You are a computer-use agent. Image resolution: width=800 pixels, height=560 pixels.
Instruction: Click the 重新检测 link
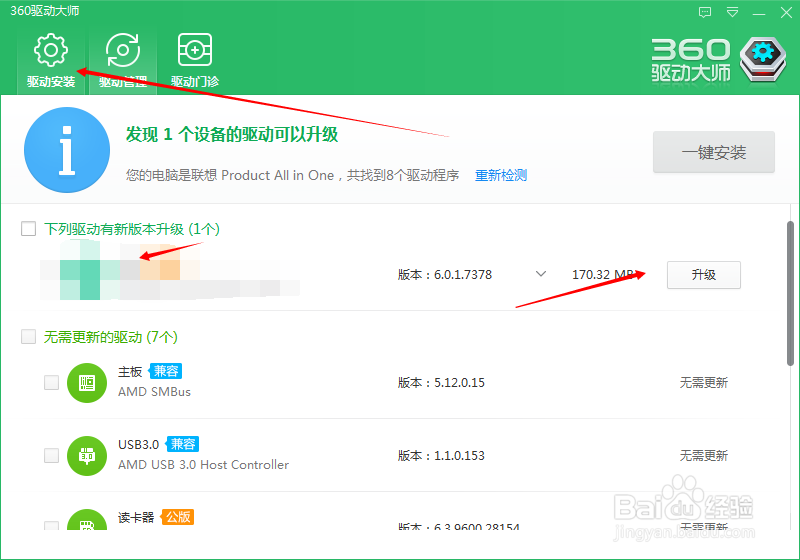(501, 175)
